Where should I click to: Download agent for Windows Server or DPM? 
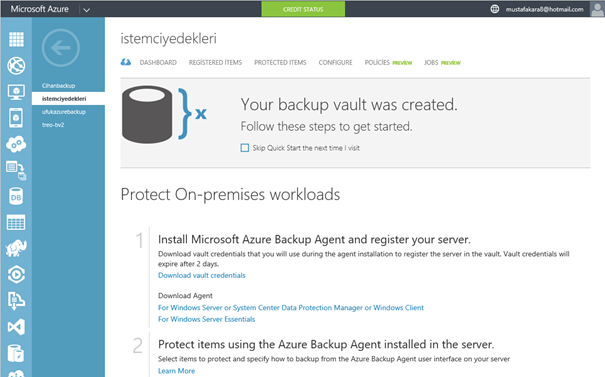[291, 308]
